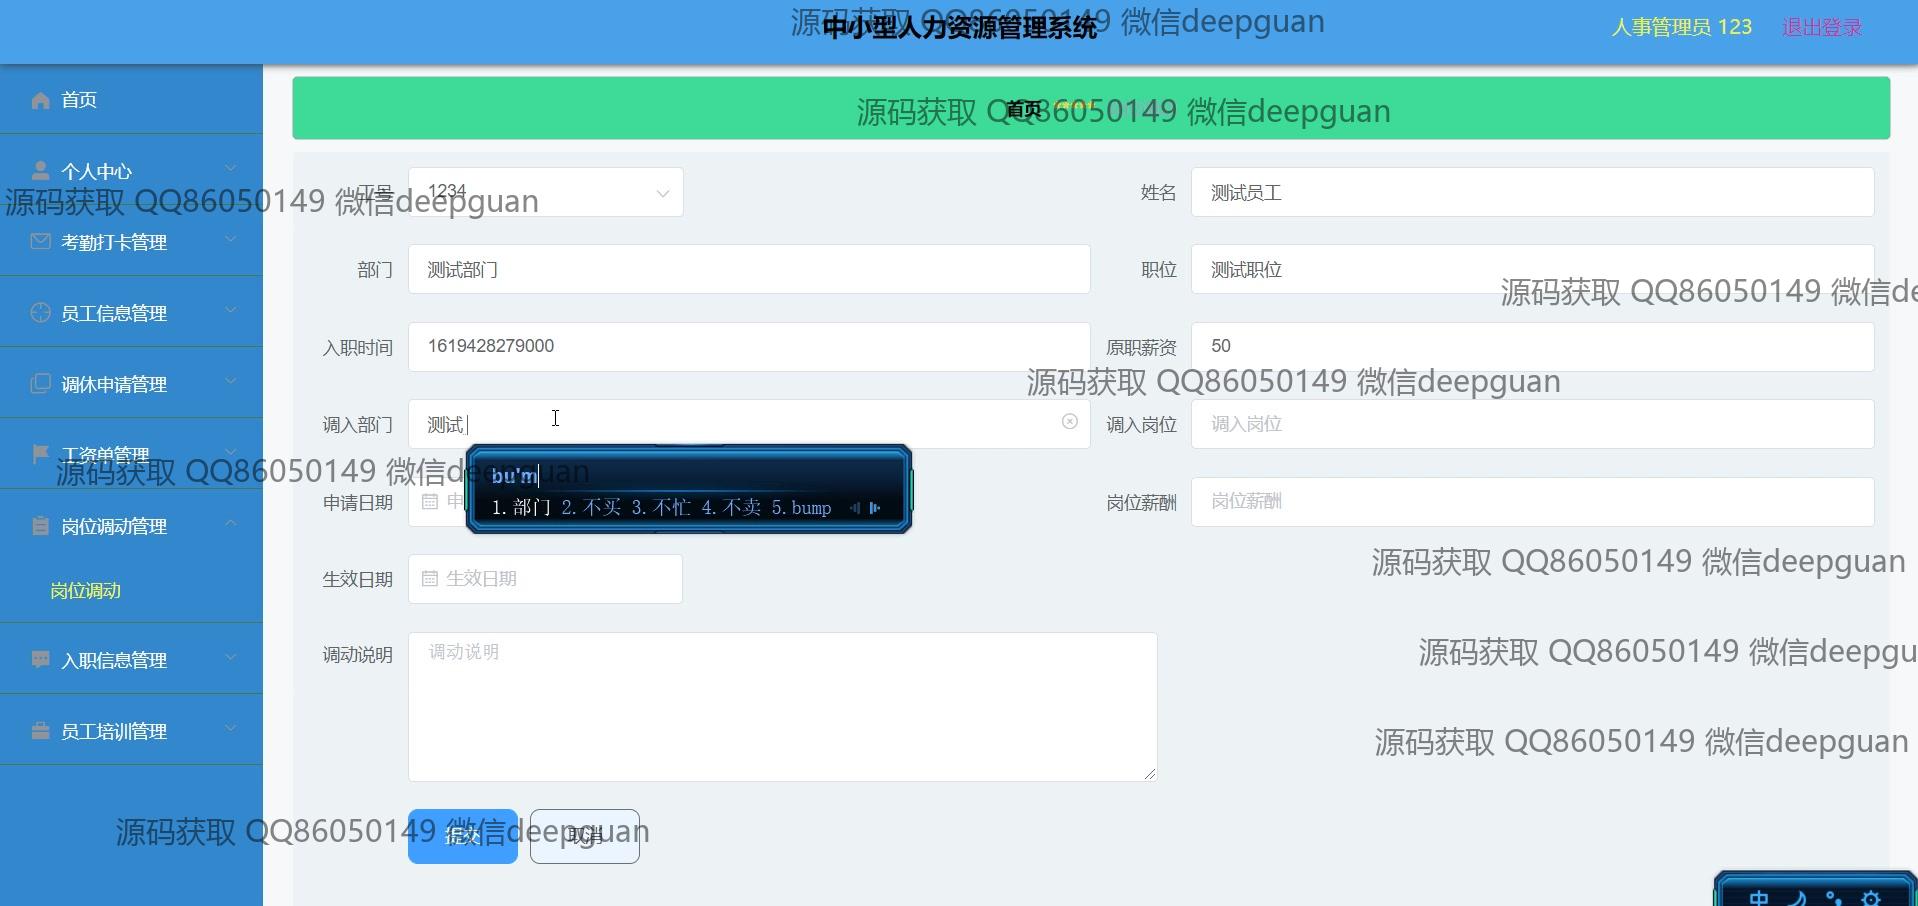Click the person icon next to 个人中心
Screen dimensions: 1918x906
pos(40,171)
